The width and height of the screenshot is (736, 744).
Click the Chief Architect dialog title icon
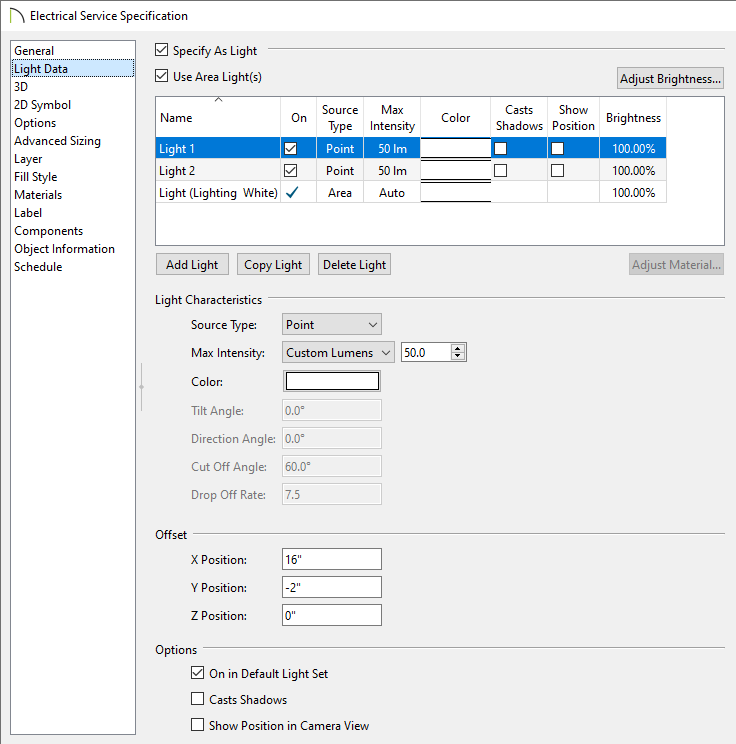tap(17, 16)
